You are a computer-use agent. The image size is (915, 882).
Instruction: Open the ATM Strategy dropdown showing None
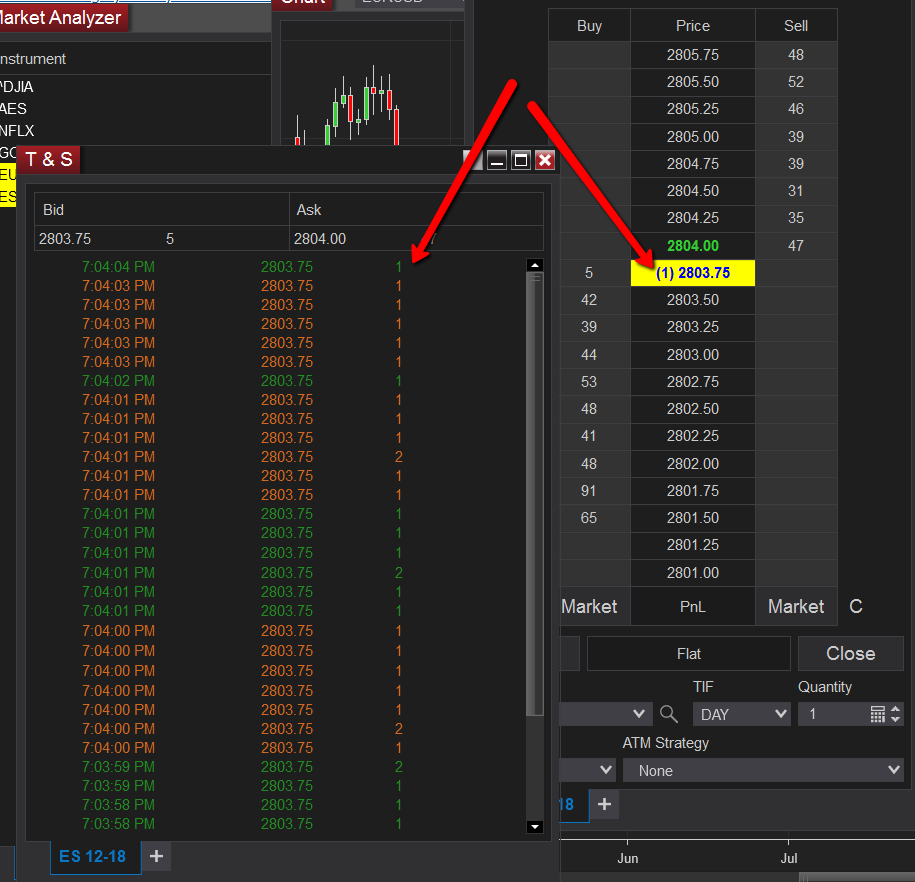pos(763,771)
